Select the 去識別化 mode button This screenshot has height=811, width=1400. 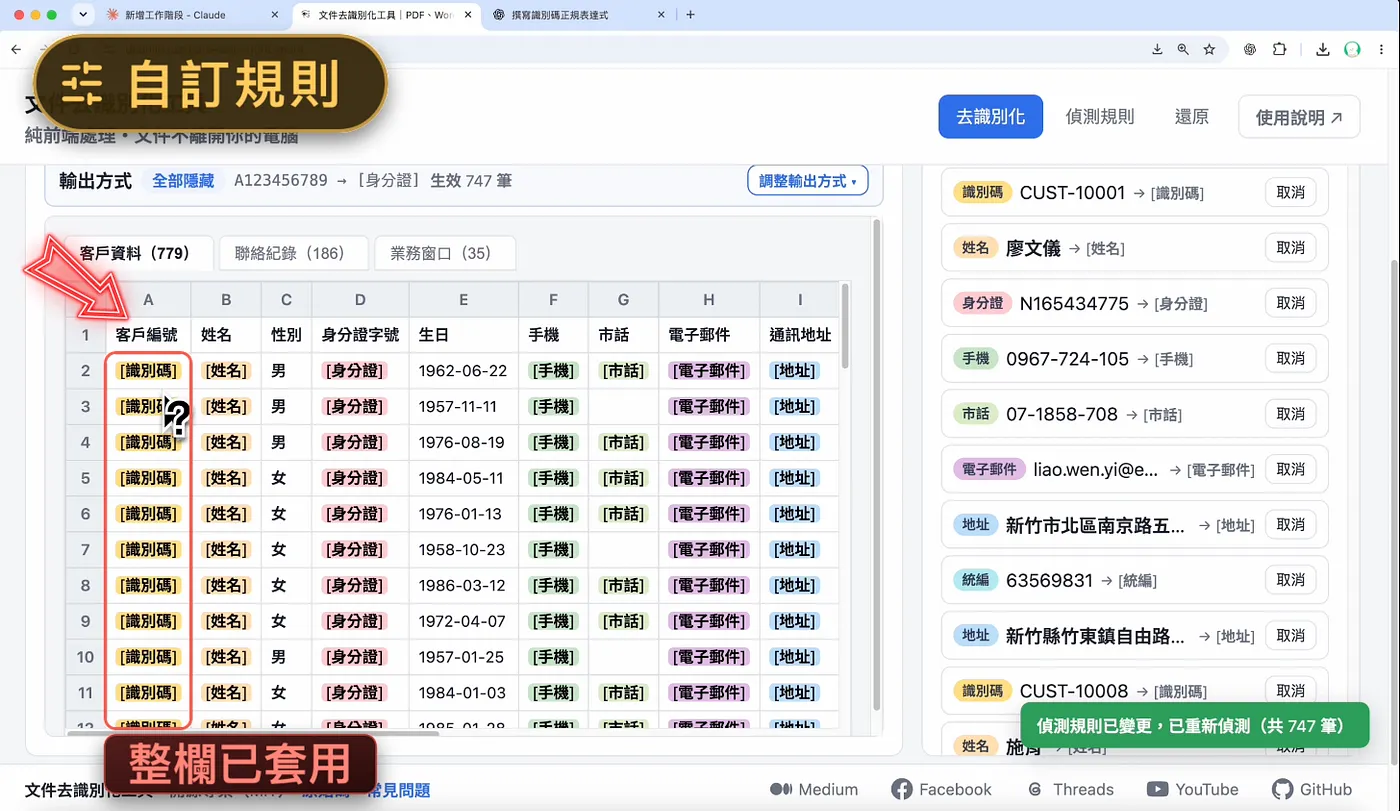pyautogui.click(x=990, y=117)
